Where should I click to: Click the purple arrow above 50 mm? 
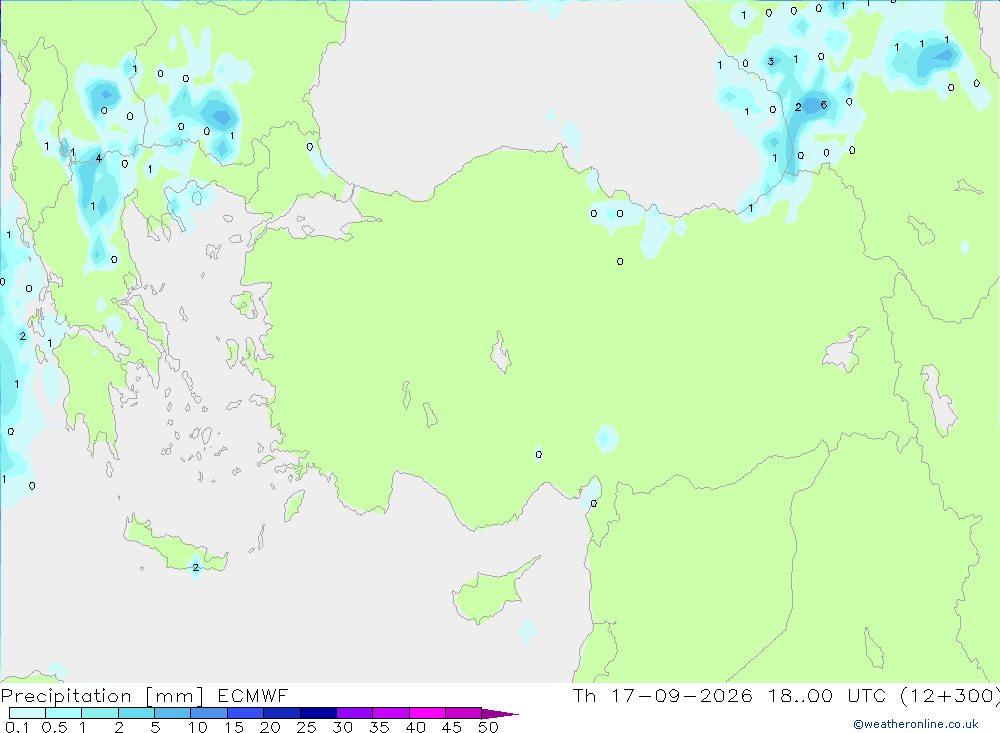tap(500, 713)
